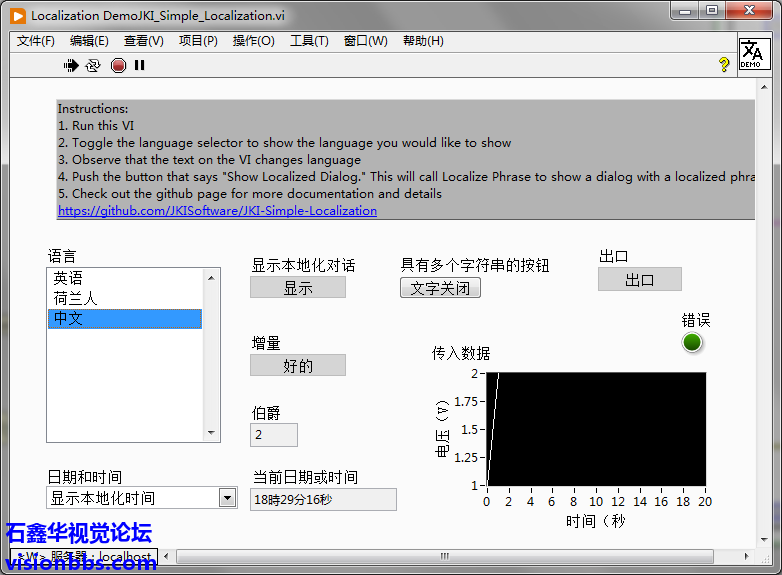Open the 文件(F) menu
Image resolution: width=782 pixels, height=575 pixels.
point(36,41)
